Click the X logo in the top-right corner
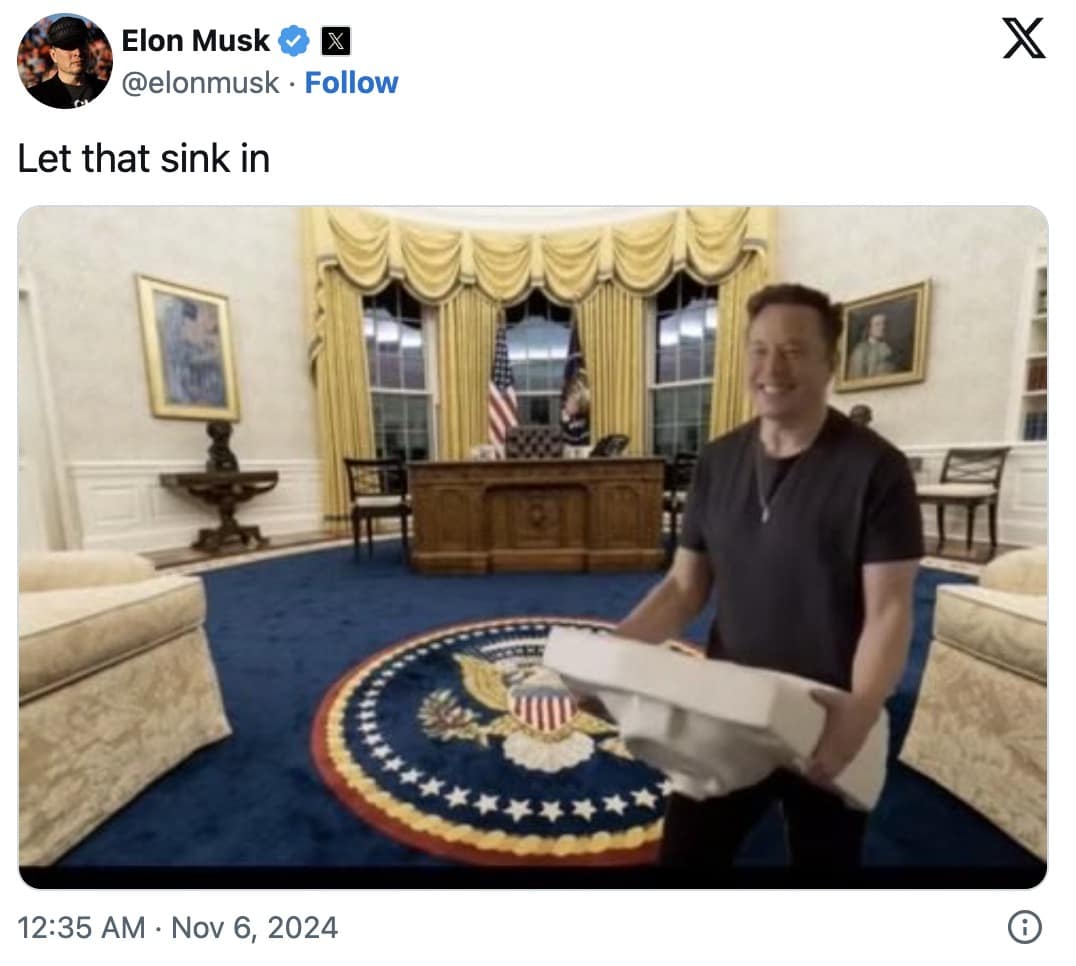Image resolution: width=1076 pixels, height=966 pixels. (1024, 39)
